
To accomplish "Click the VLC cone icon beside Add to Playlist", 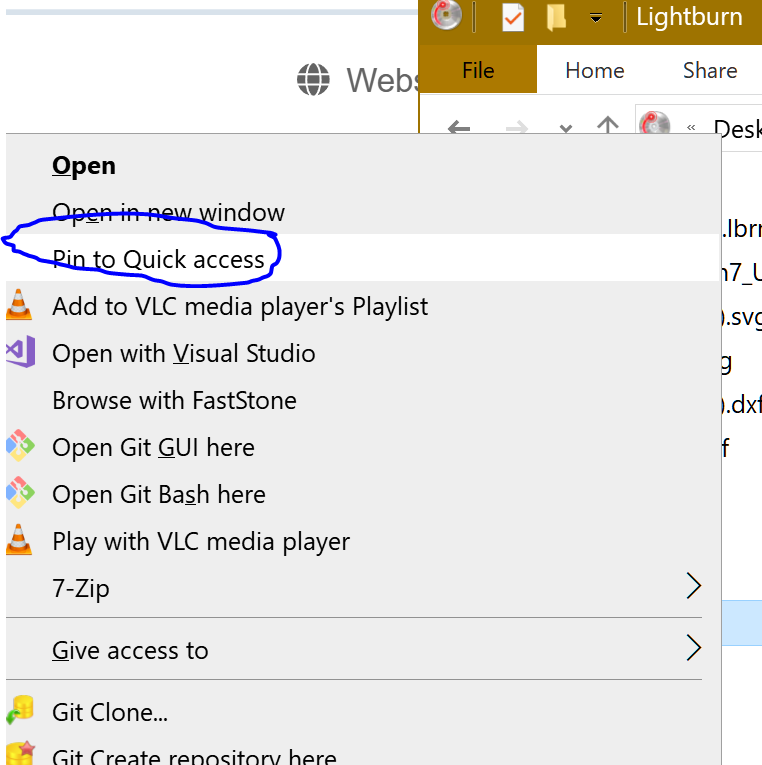I will coord(19,305).
